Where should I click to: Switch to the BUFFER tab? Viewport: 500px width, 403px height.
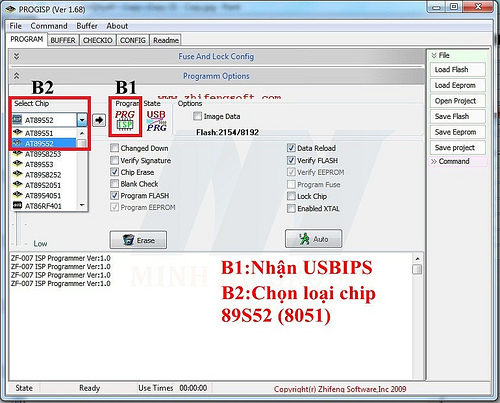[63, 40]
